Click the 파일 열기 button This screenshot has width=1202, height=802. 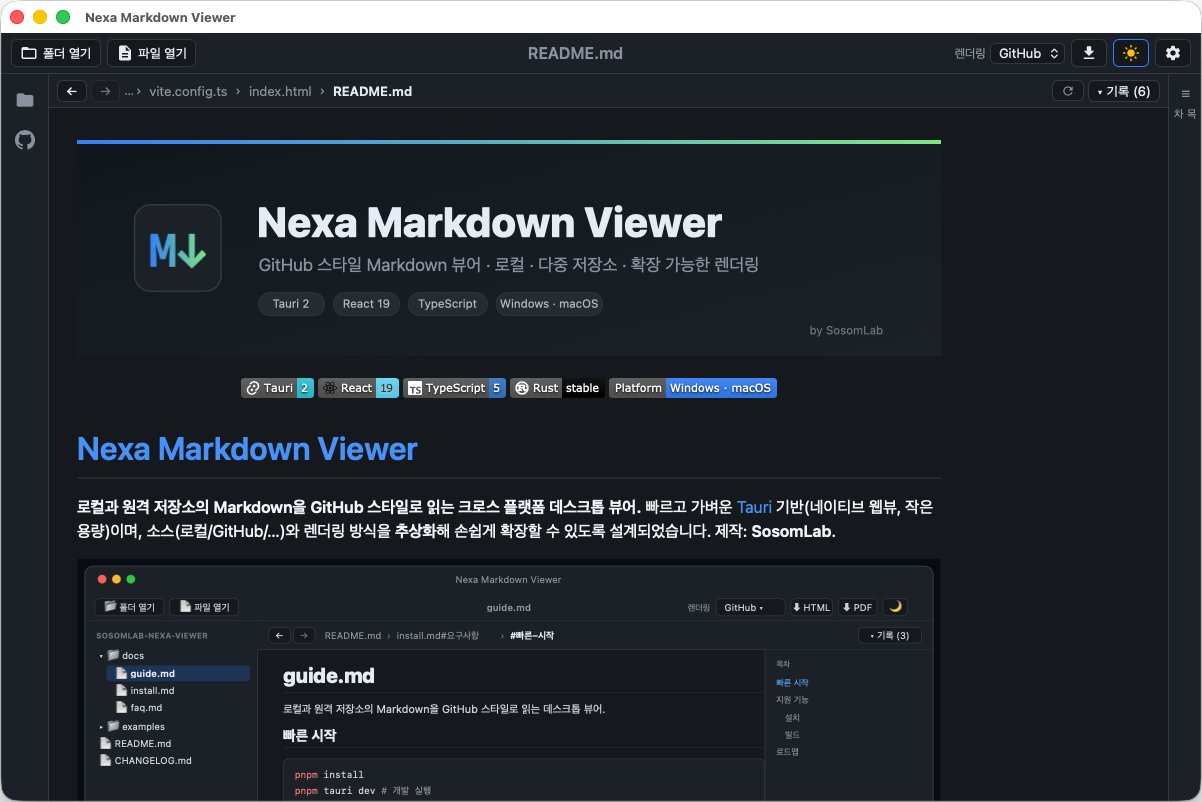pos(151,53)
